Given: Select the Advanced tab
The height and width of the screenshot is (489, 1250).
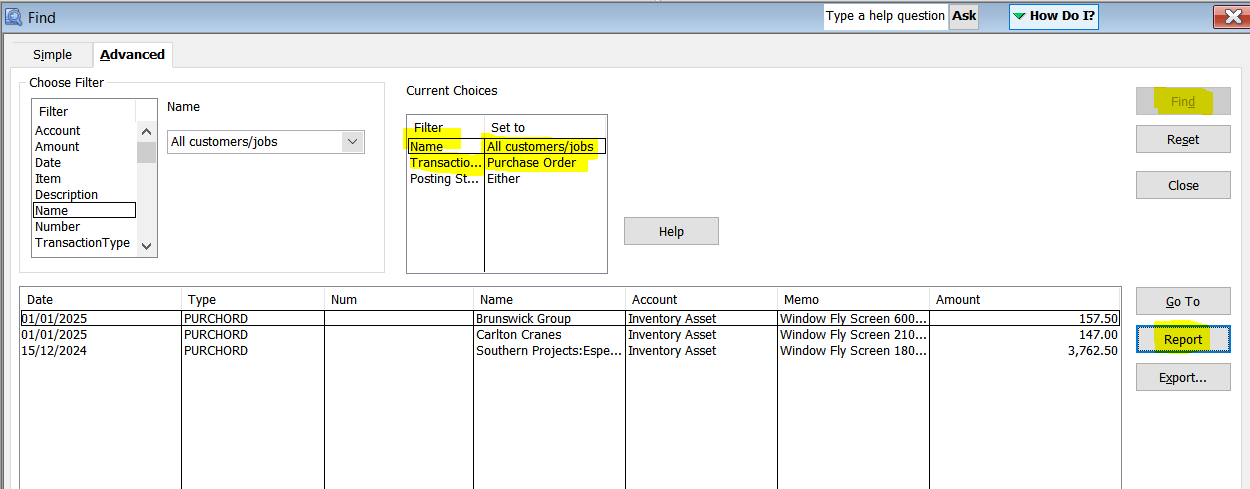Looking at the screenshot, I should (132, 54).
